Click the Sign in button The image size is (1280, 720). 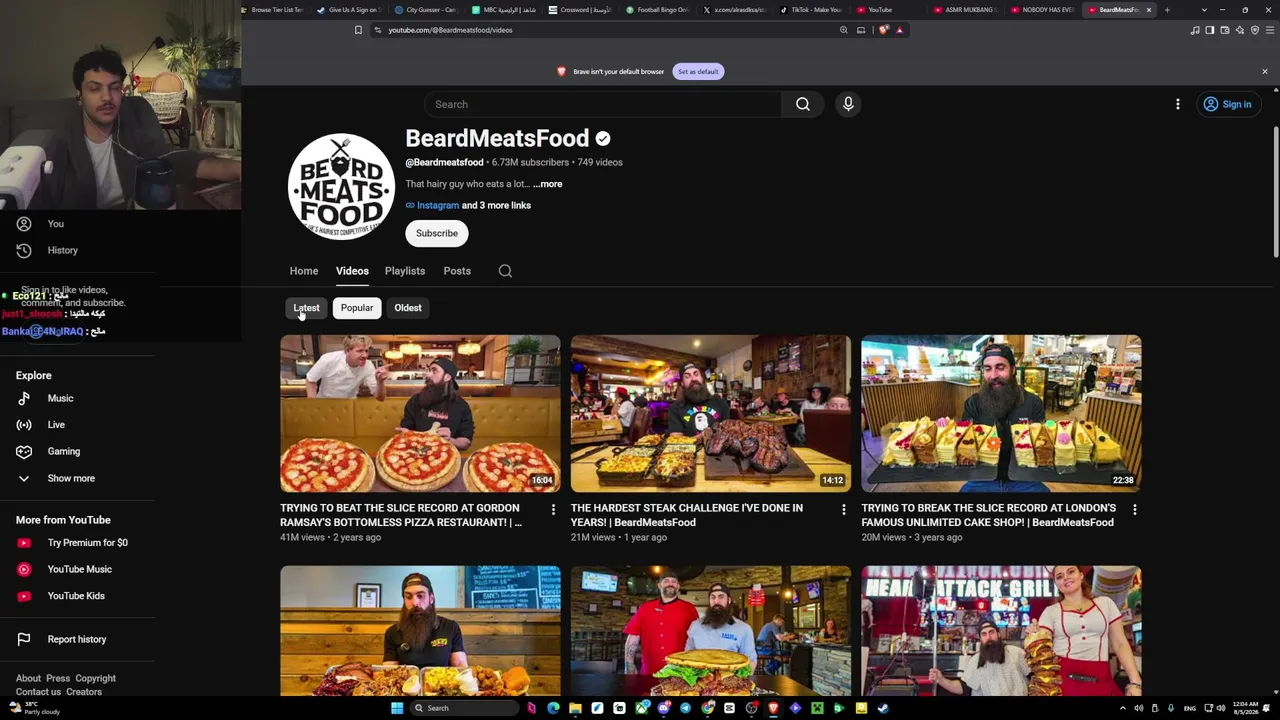(1229, 104)
